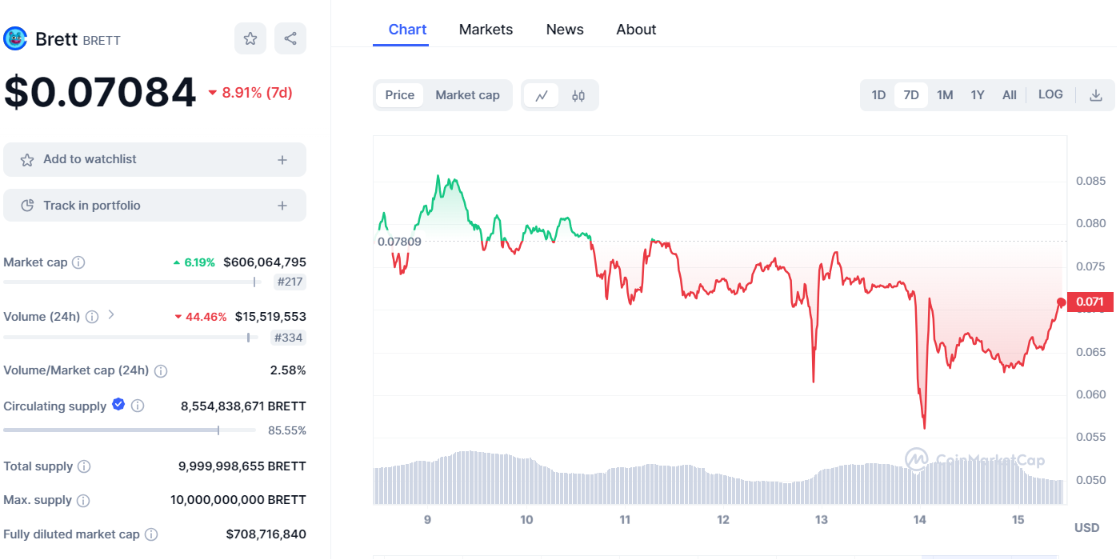The image size is (1117, 559).
Task: Click star icon in Add to watchlist
Action: (x=27, y=160)
